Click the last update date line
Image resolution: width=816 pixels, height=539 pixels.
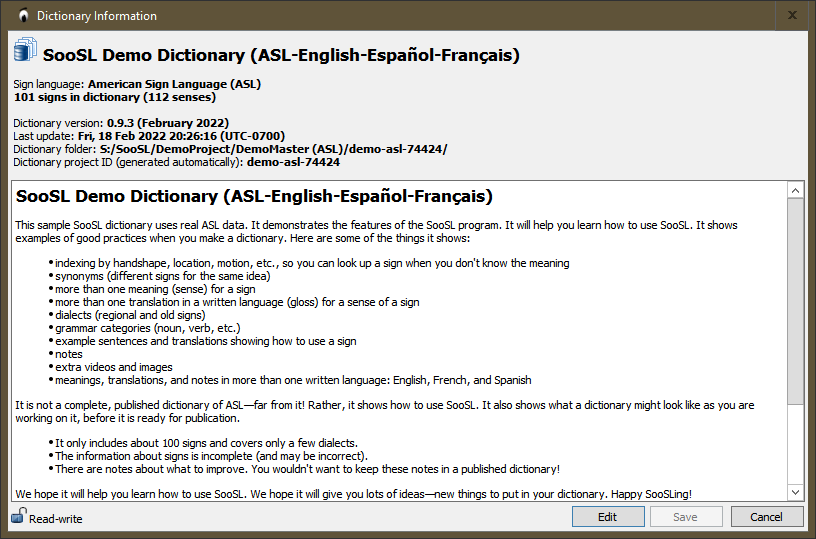point(149,136)
